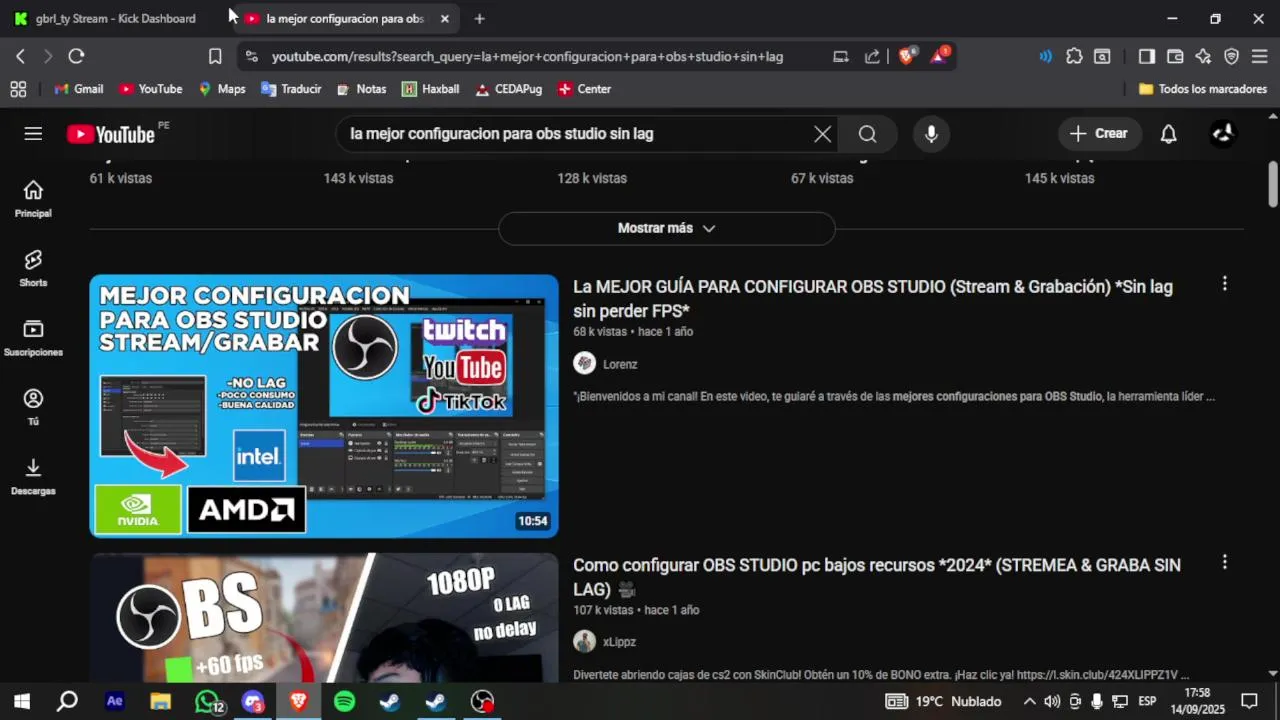
Task: Open the Lorenz channel avatar
Action: tap(584, 363)
